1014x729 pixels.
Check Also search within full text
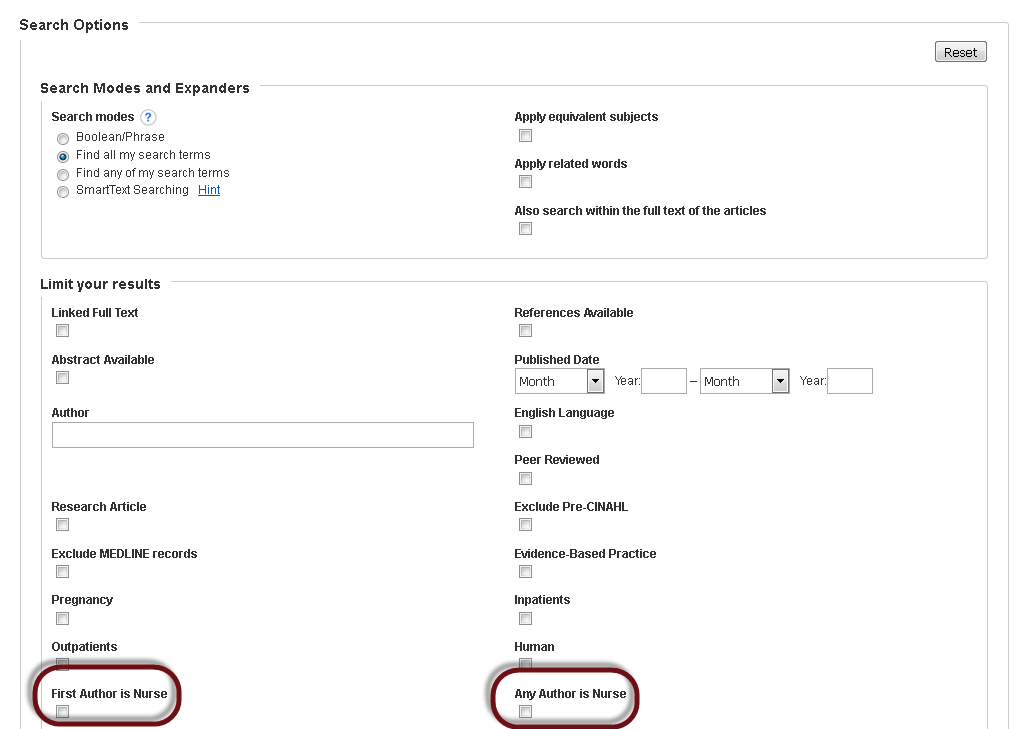(525, 228)
